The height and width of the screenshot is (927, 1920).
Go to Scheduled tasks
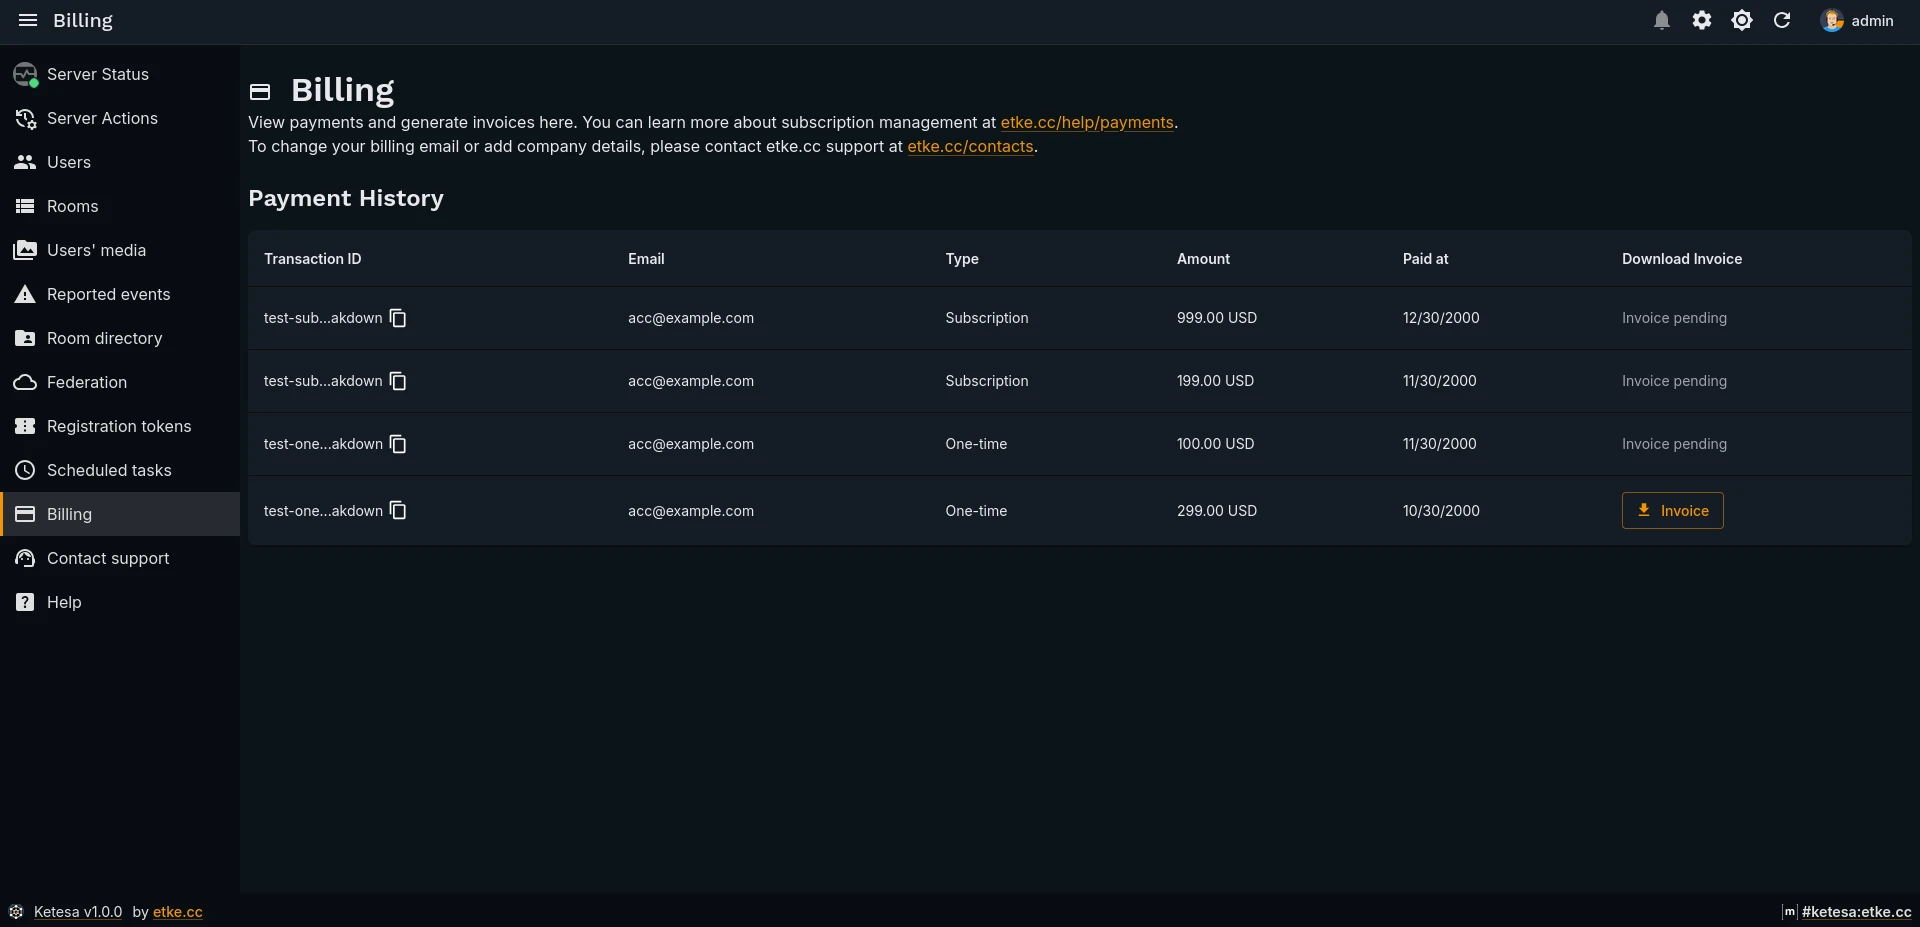point(120,470)
